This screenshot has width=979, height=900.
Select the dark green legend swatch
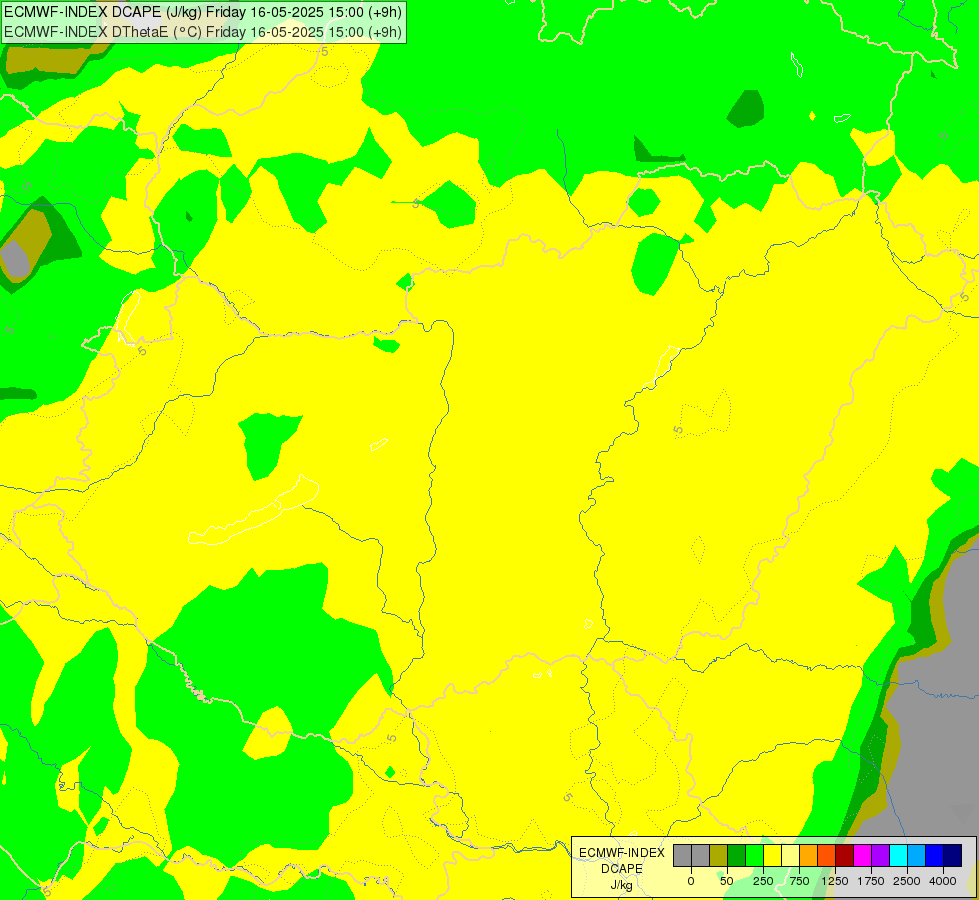click(737, 855)
